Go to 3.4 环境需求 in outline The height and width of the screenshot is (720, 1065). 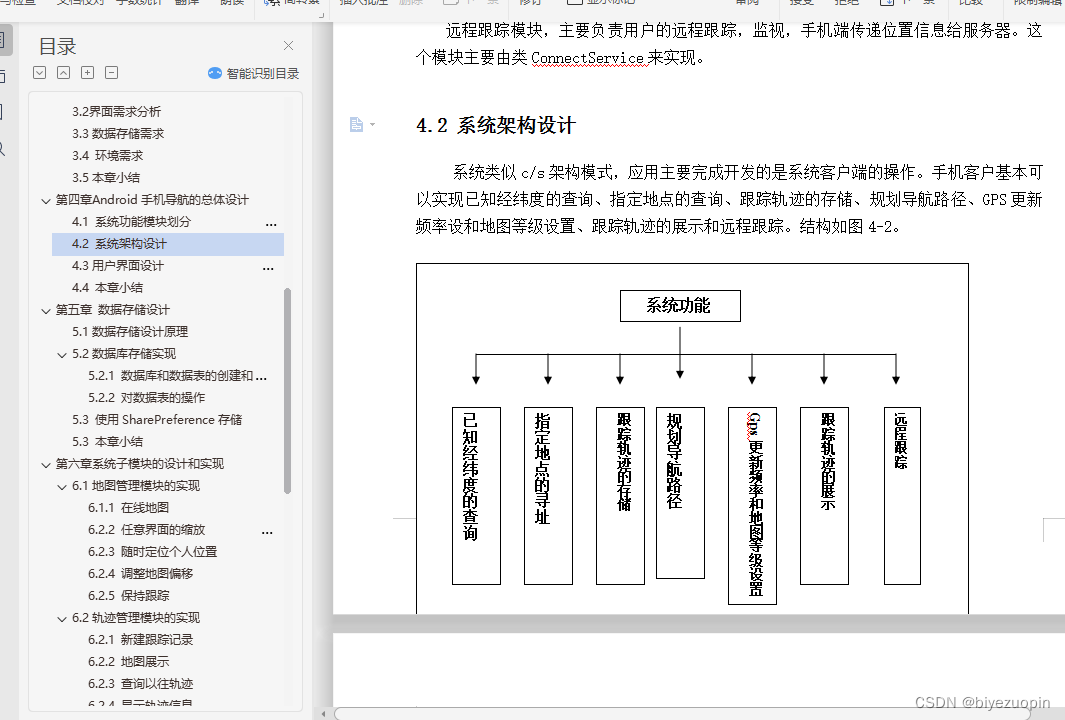point(107,156)
